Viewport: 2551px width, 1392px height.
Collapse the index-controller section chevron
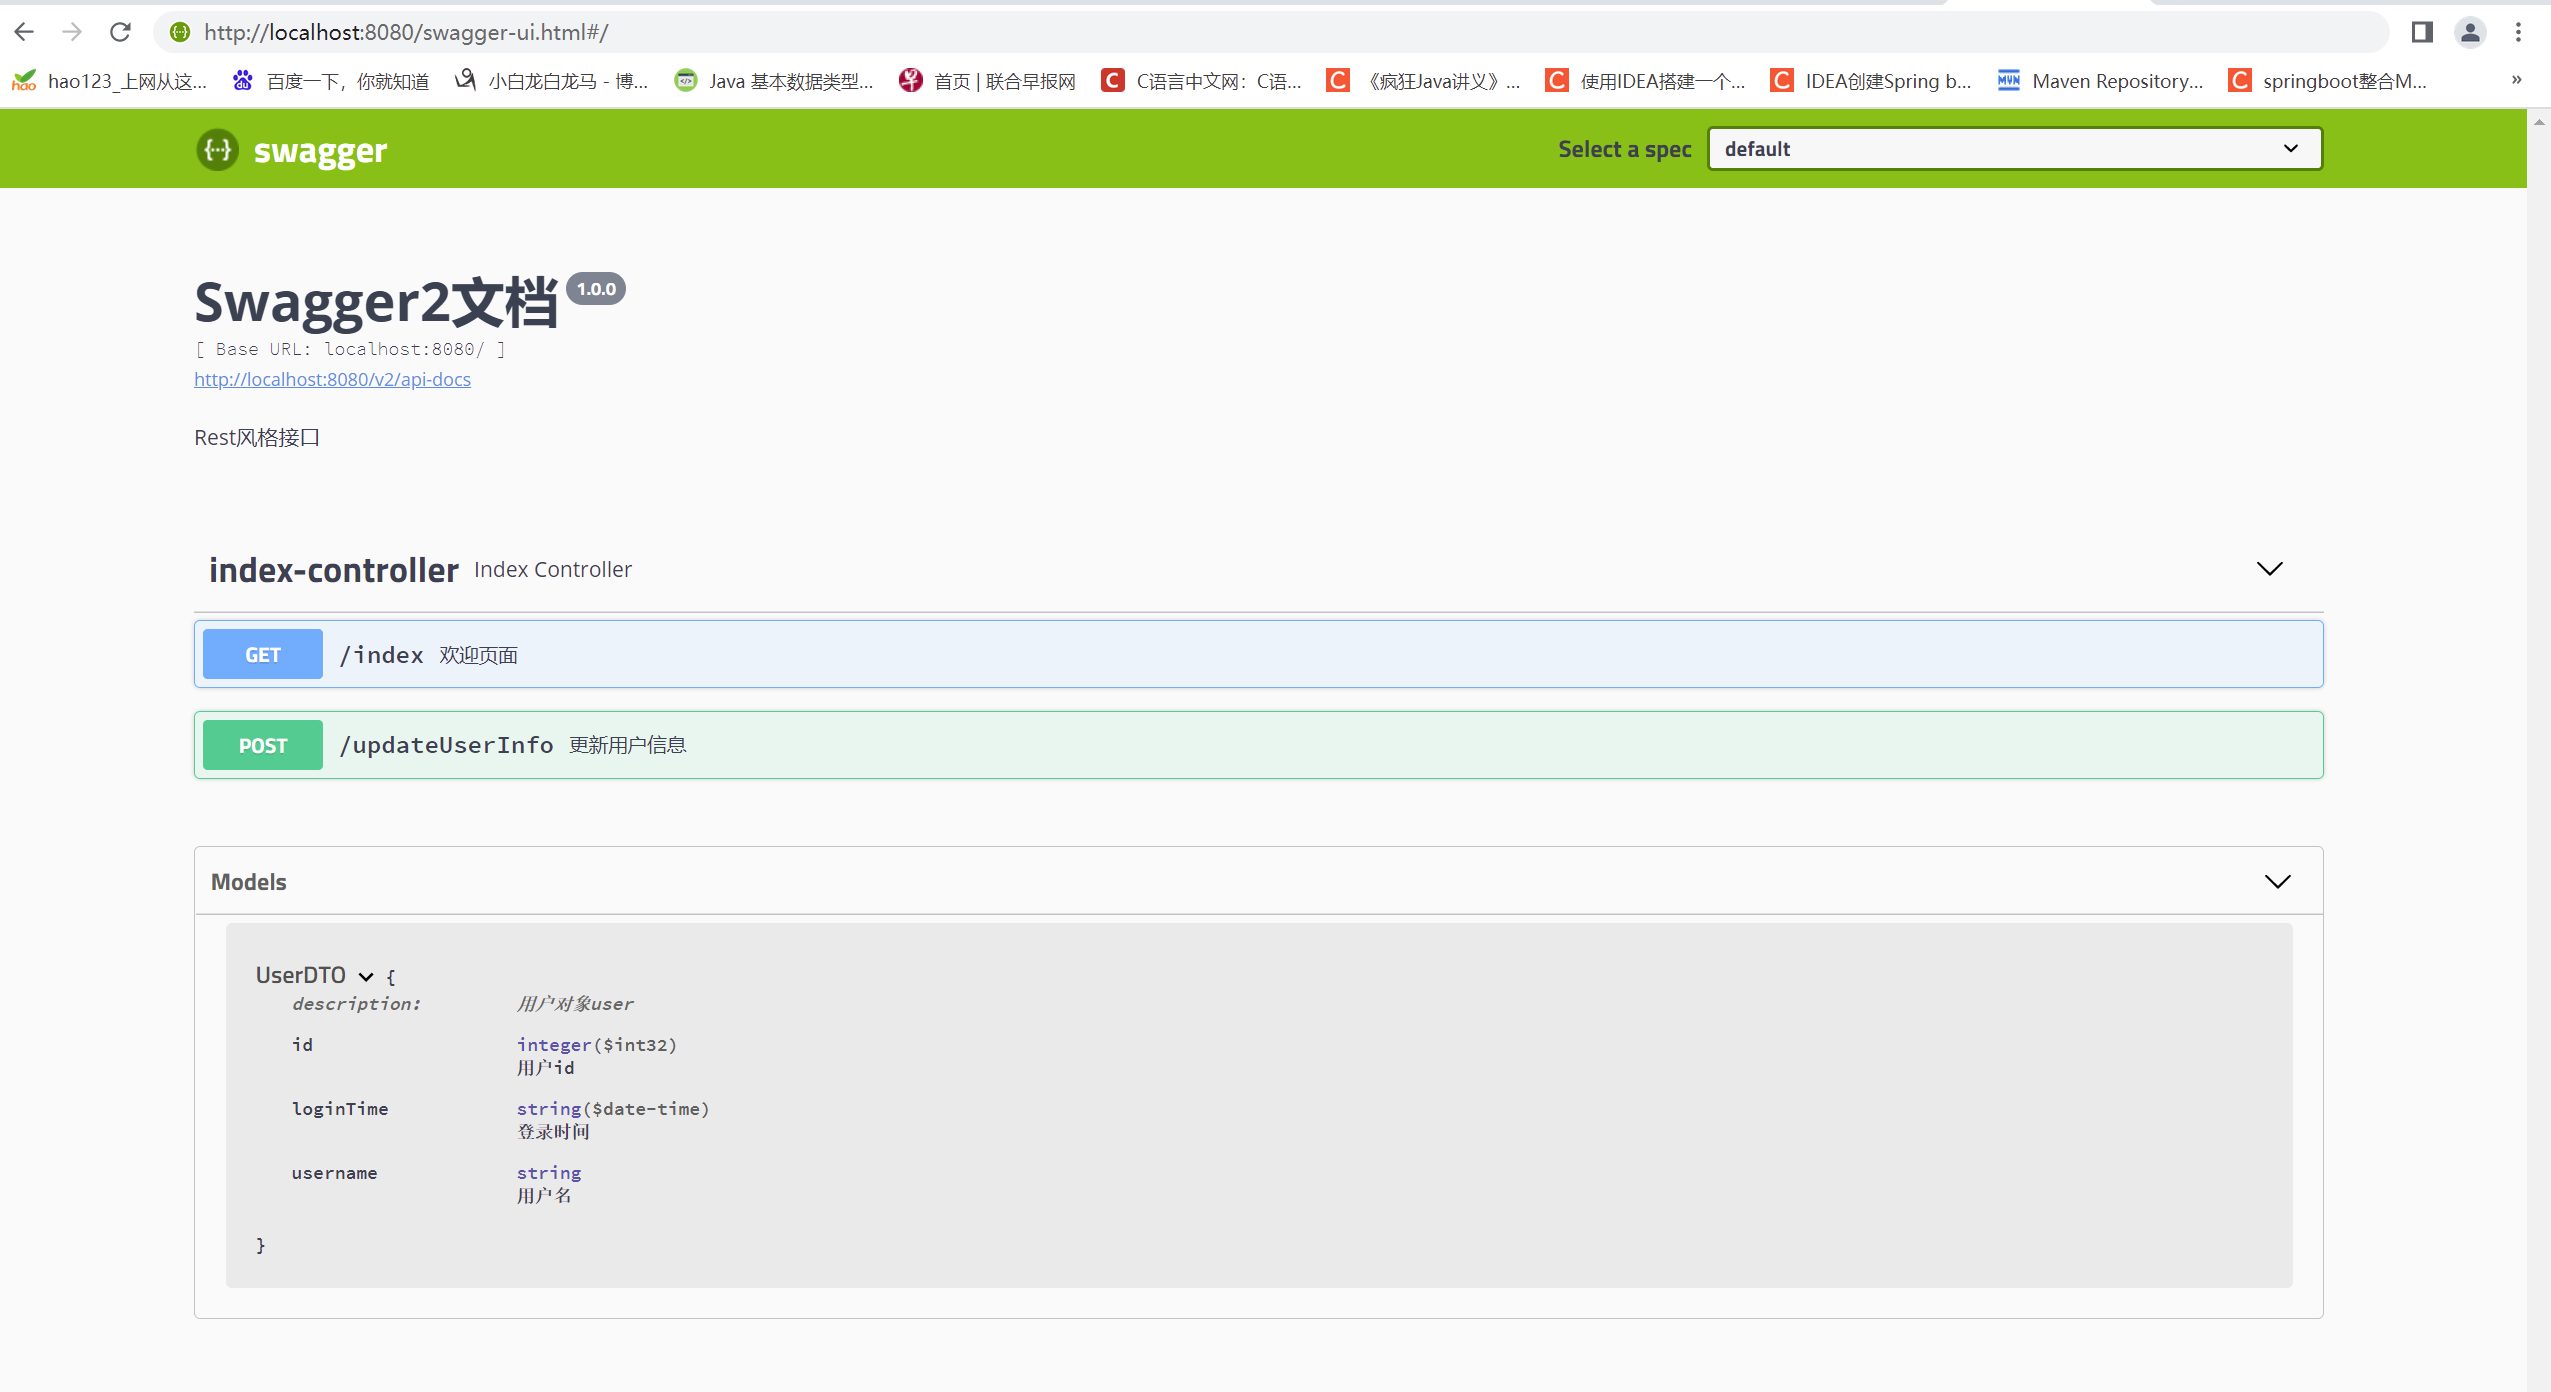coord(2269,569)
